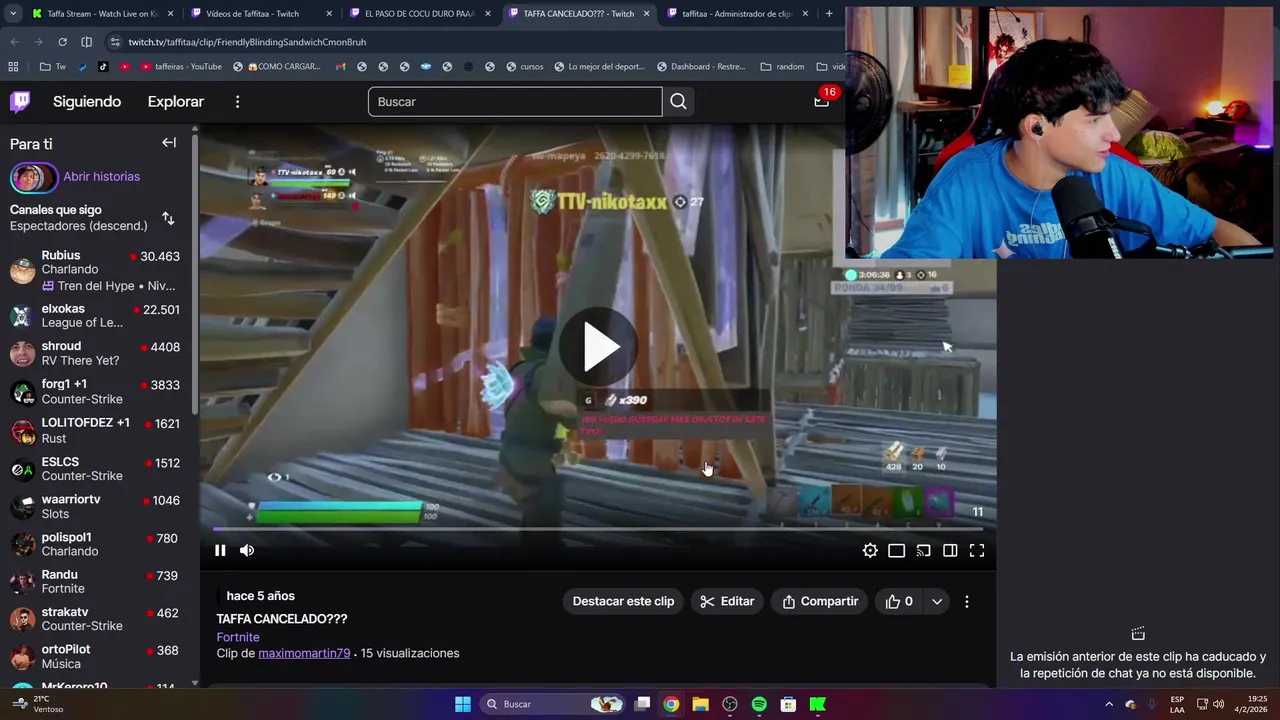
Task: Reload the current page
Action: (x=62, y=42)
